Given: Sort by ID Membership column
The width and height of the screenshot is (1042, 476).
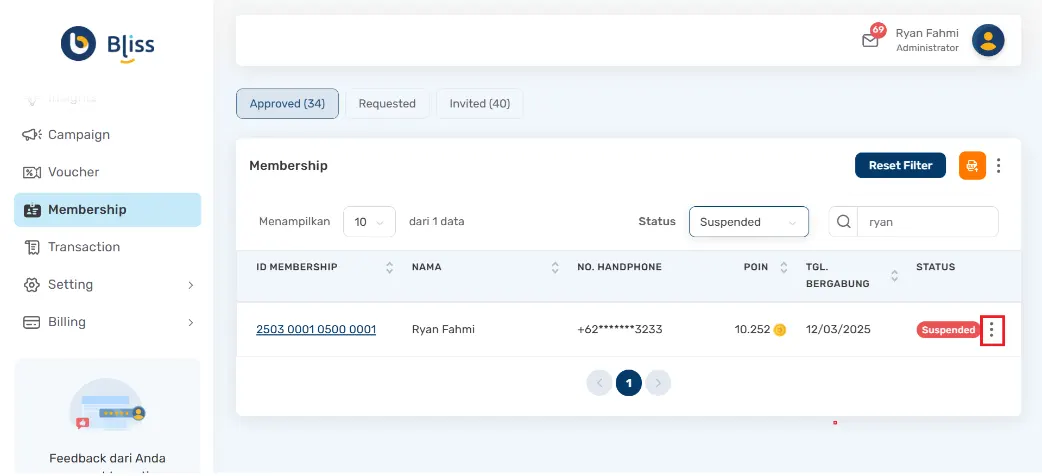Looking at the screenshot, I should coord(389,268).
